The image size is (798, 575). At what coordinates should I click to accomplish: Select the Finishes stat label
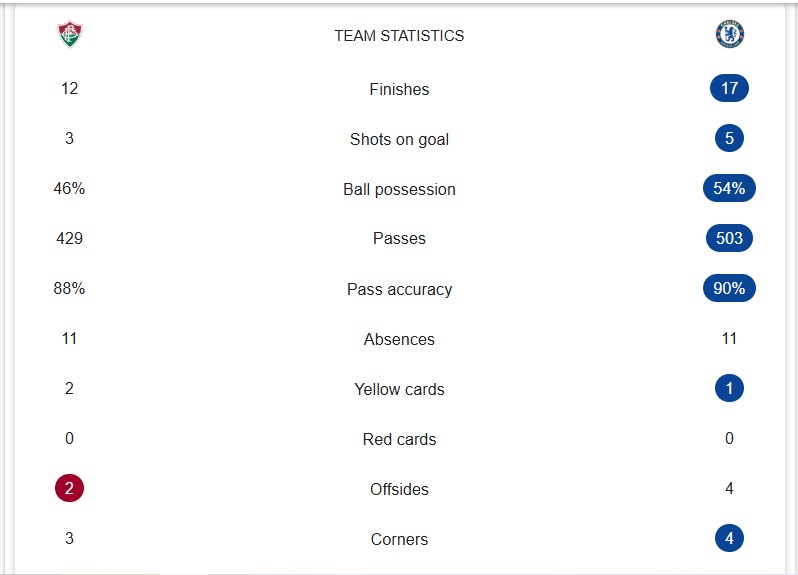(x=399, y=89)
